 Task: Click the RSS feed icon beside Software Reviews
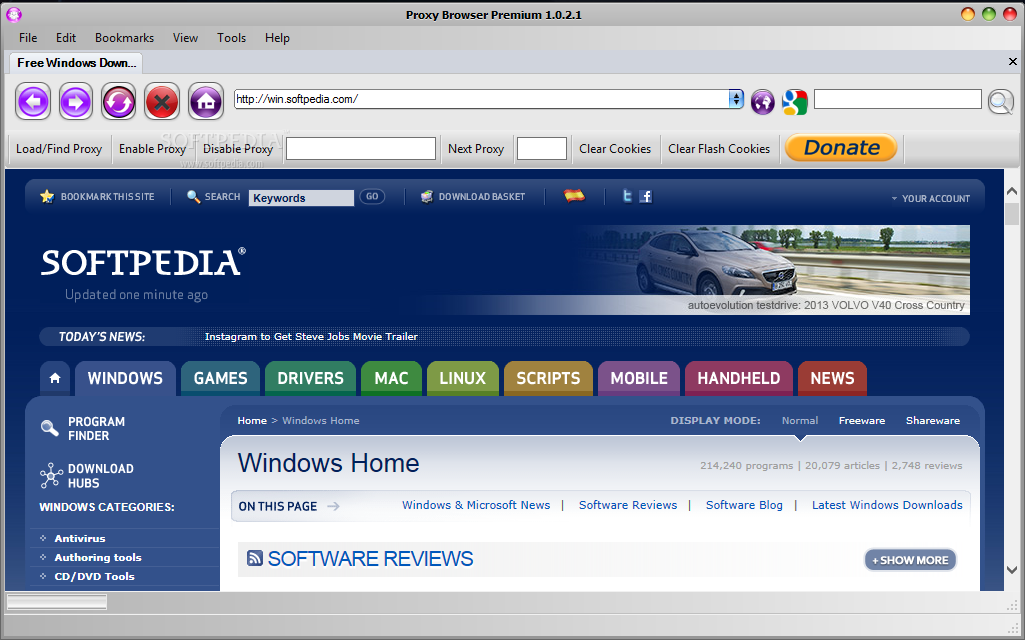[255, 558]
